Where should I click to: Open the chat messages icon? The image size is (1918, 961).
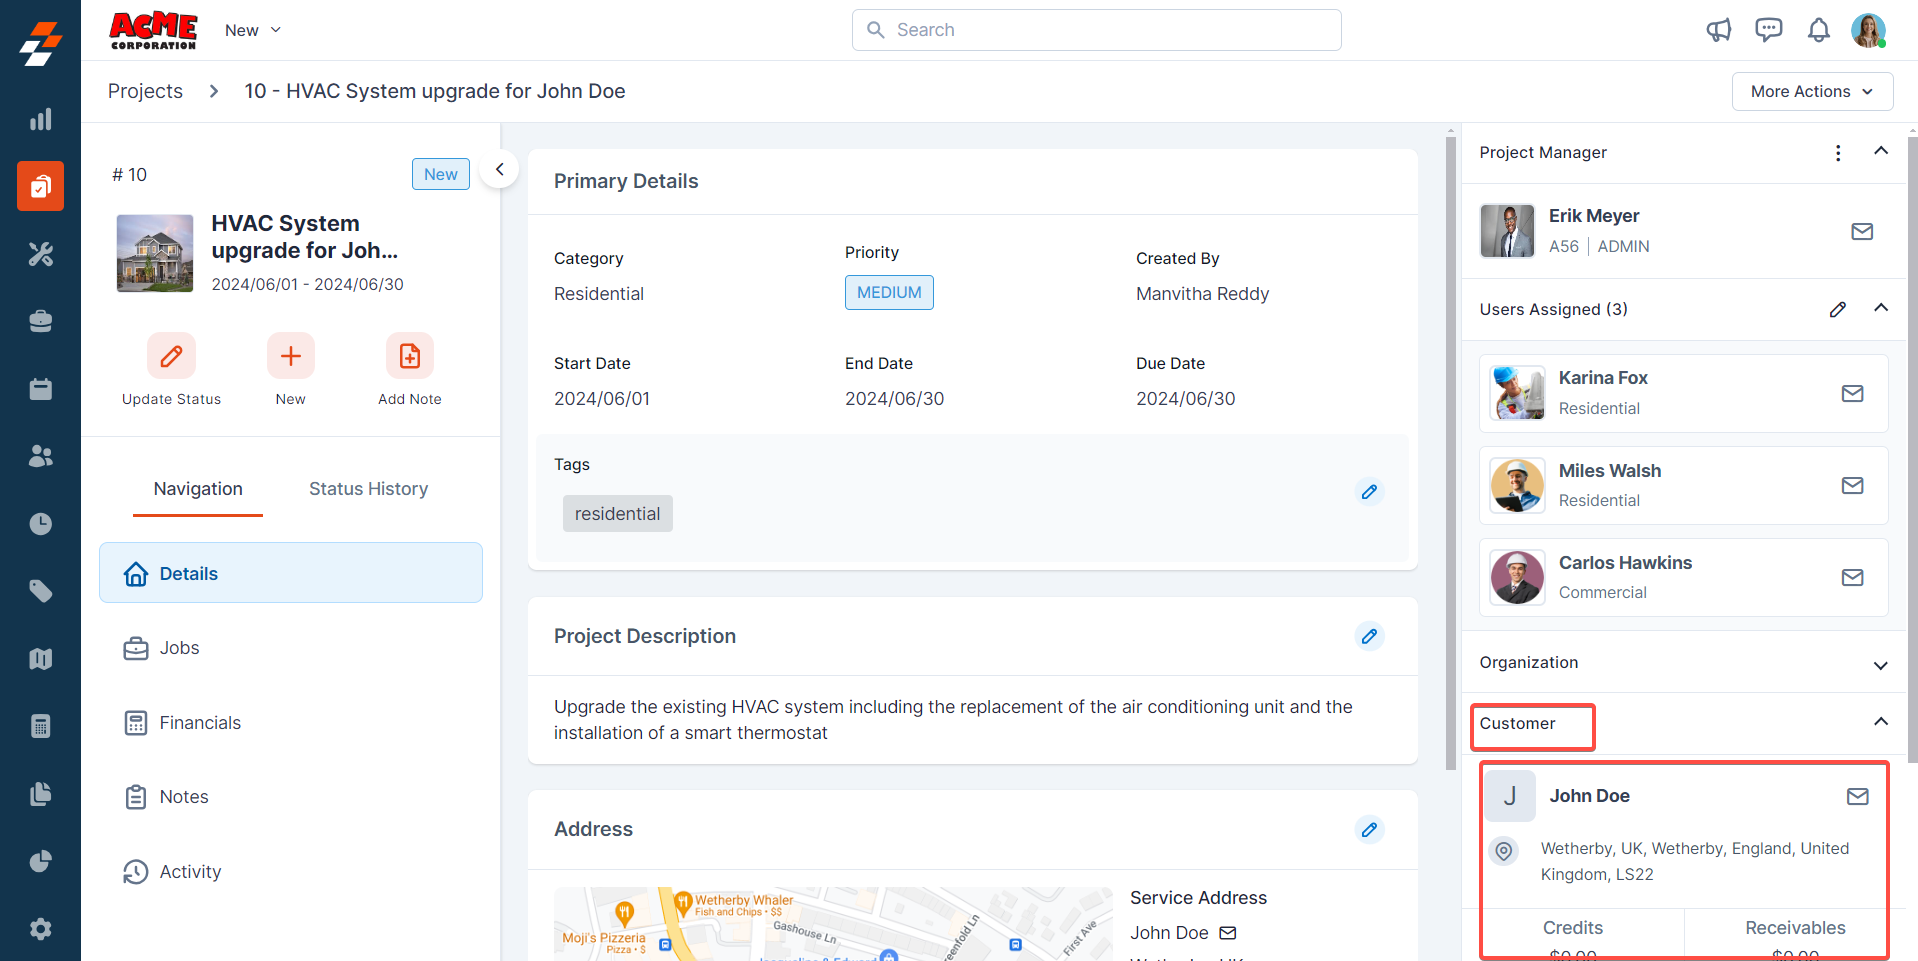point(1768,30)
